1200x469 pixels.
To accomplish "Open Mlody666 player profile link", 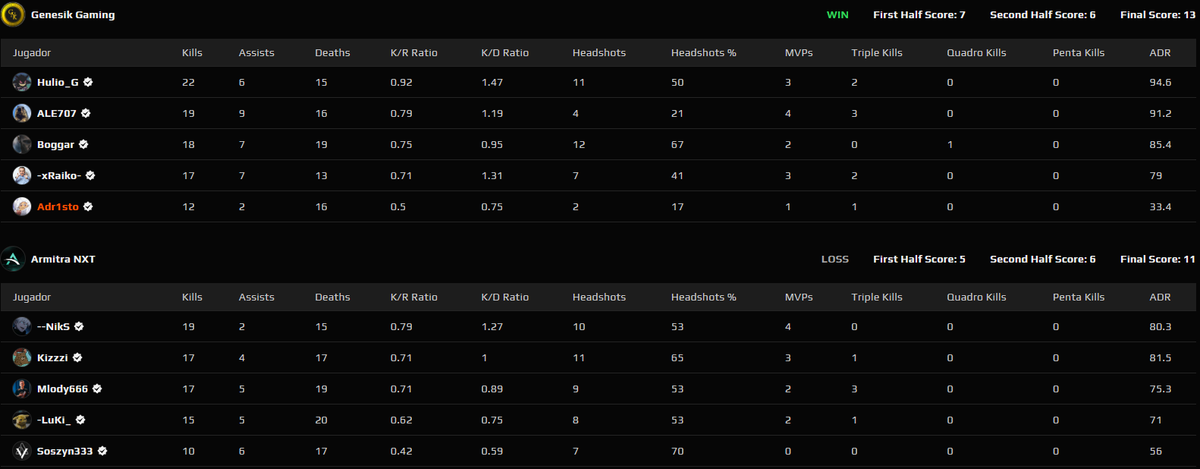I will 63,389.
